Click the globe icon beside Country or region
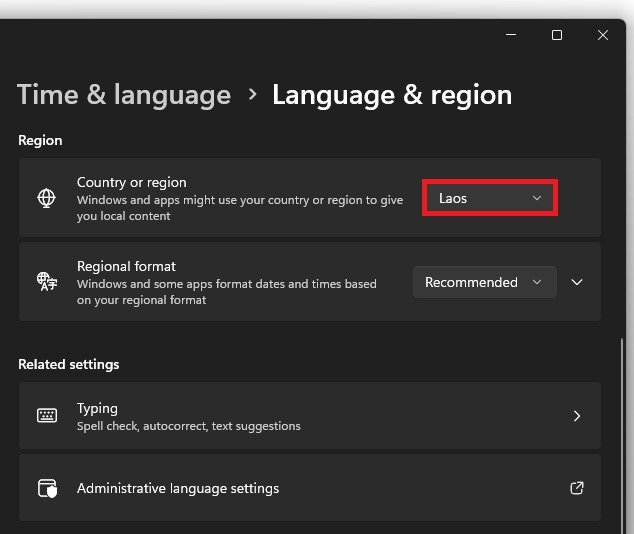634x534 pixels. tap(46, 198)
